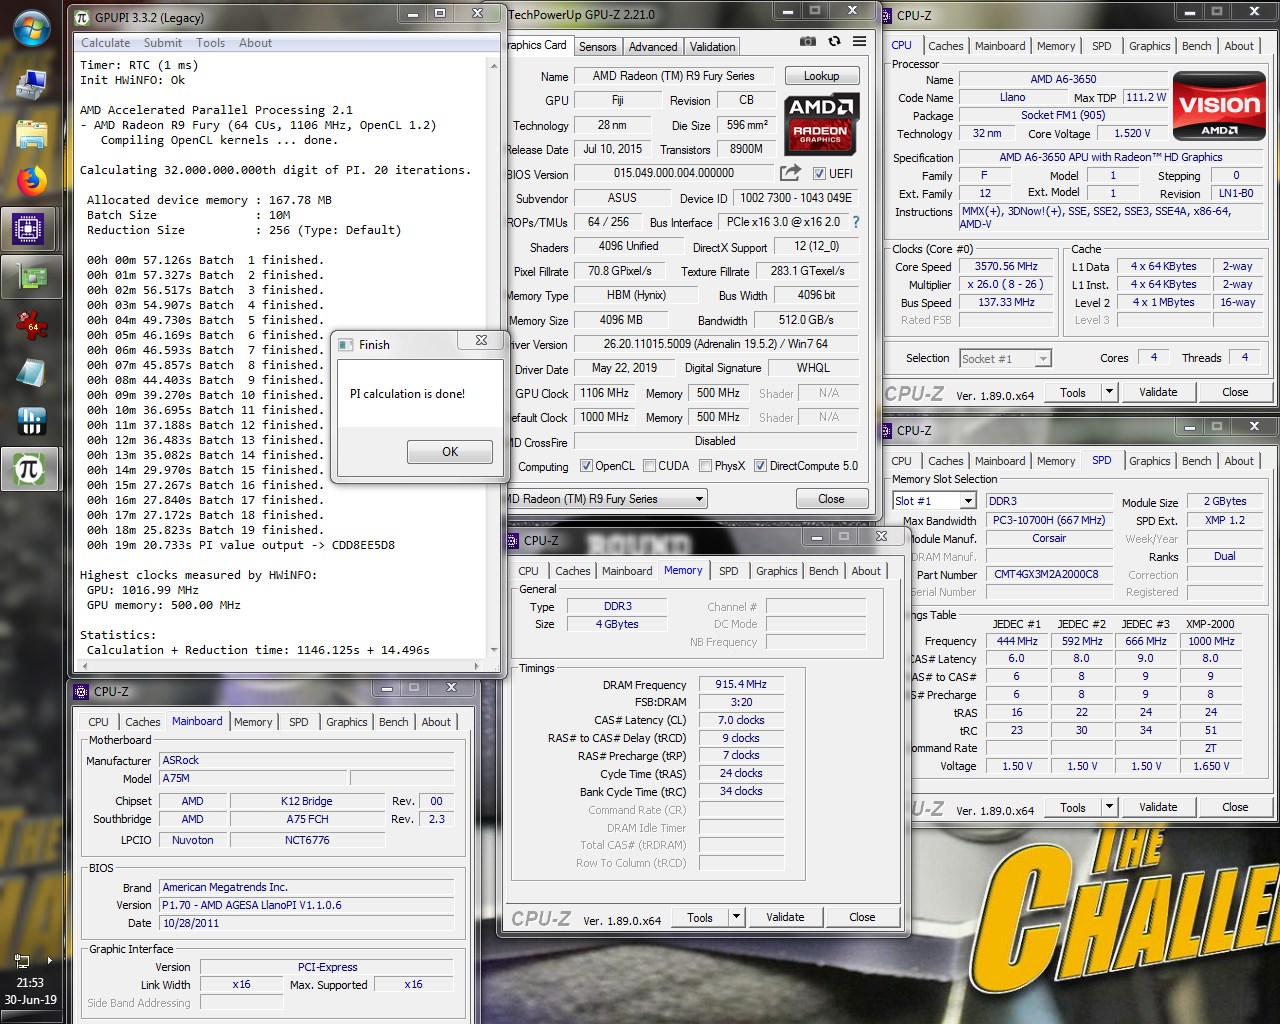The image size is (1280, 1024).
Task: Click the GPUPI window title bar icon
Action: (x=83, y=17)
